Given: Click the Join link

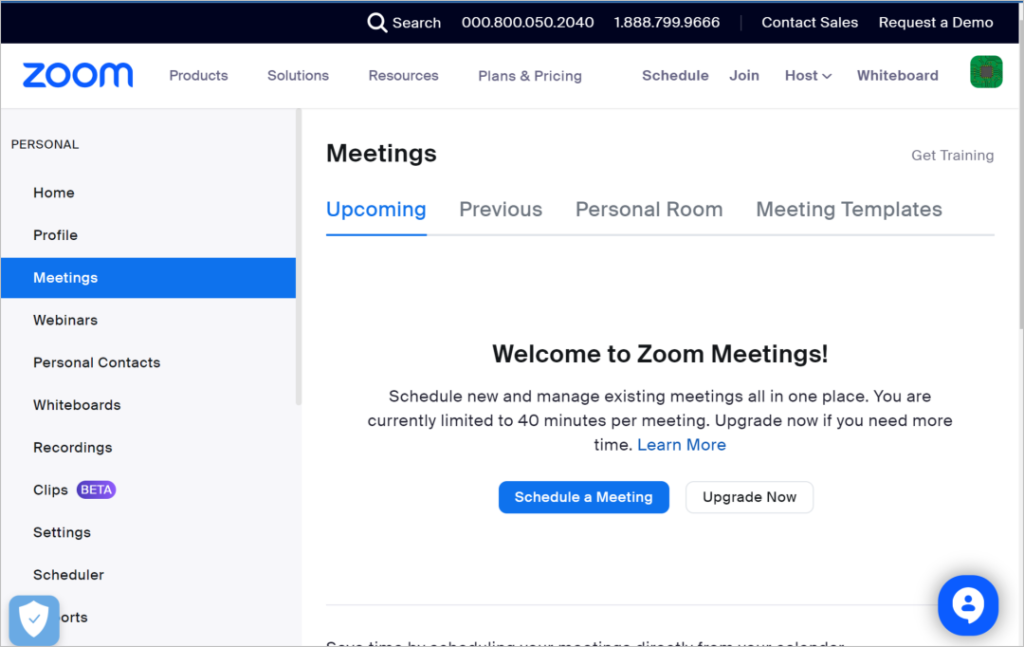Looking at the screenshot, I should pyautogui.click(x=744, y=76).
